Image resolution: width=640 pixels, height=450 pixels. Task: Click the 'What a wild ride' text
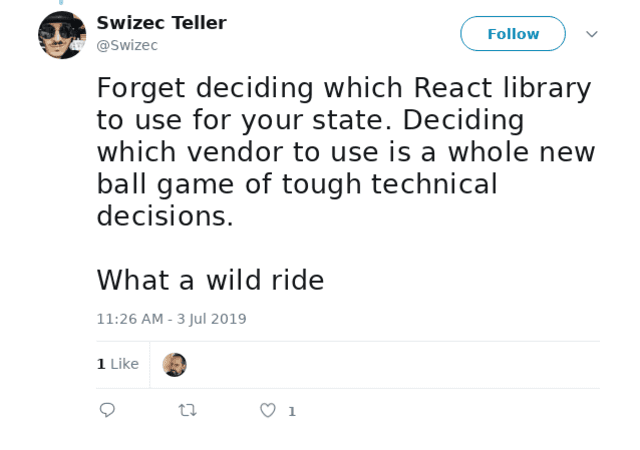[210, 280]
